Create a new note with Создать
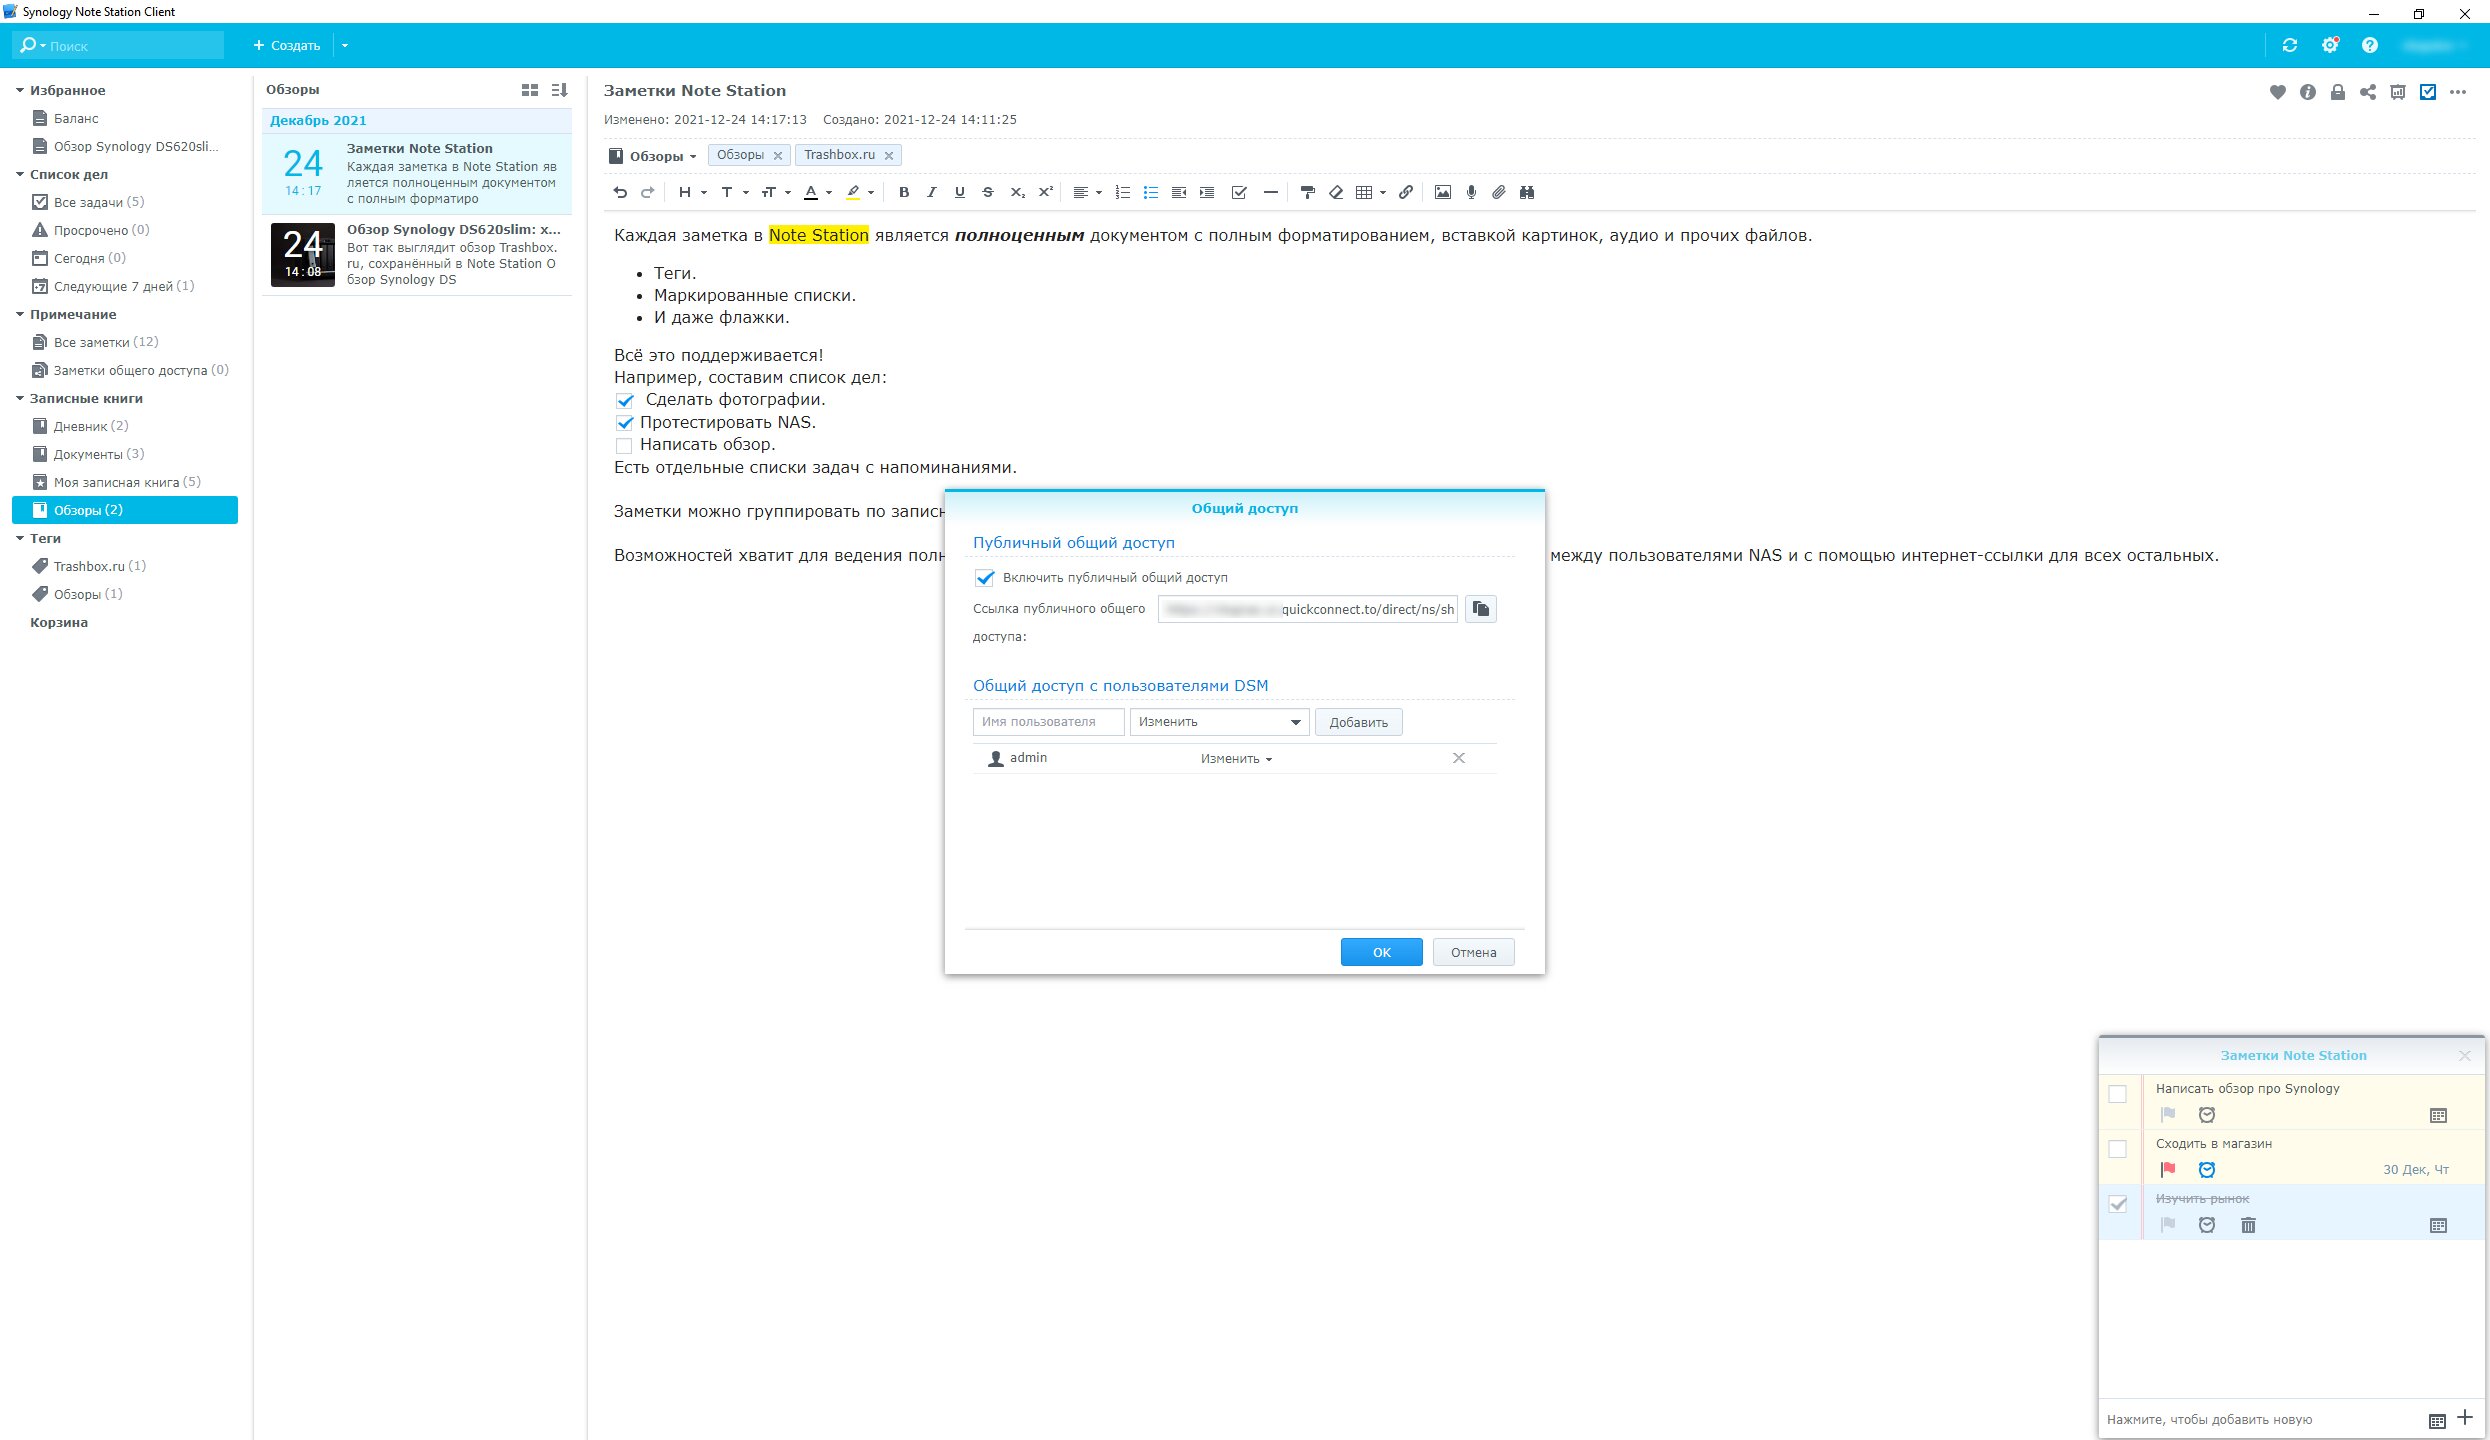Image resolution: width=2490 pixels, height=1440 pixels. [287, 45]
